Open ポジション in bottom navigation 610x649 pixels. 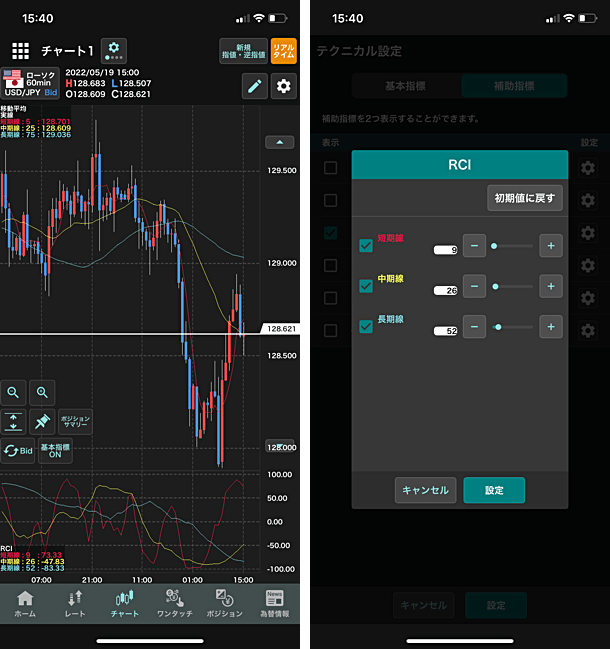click(x=225, y=604)
